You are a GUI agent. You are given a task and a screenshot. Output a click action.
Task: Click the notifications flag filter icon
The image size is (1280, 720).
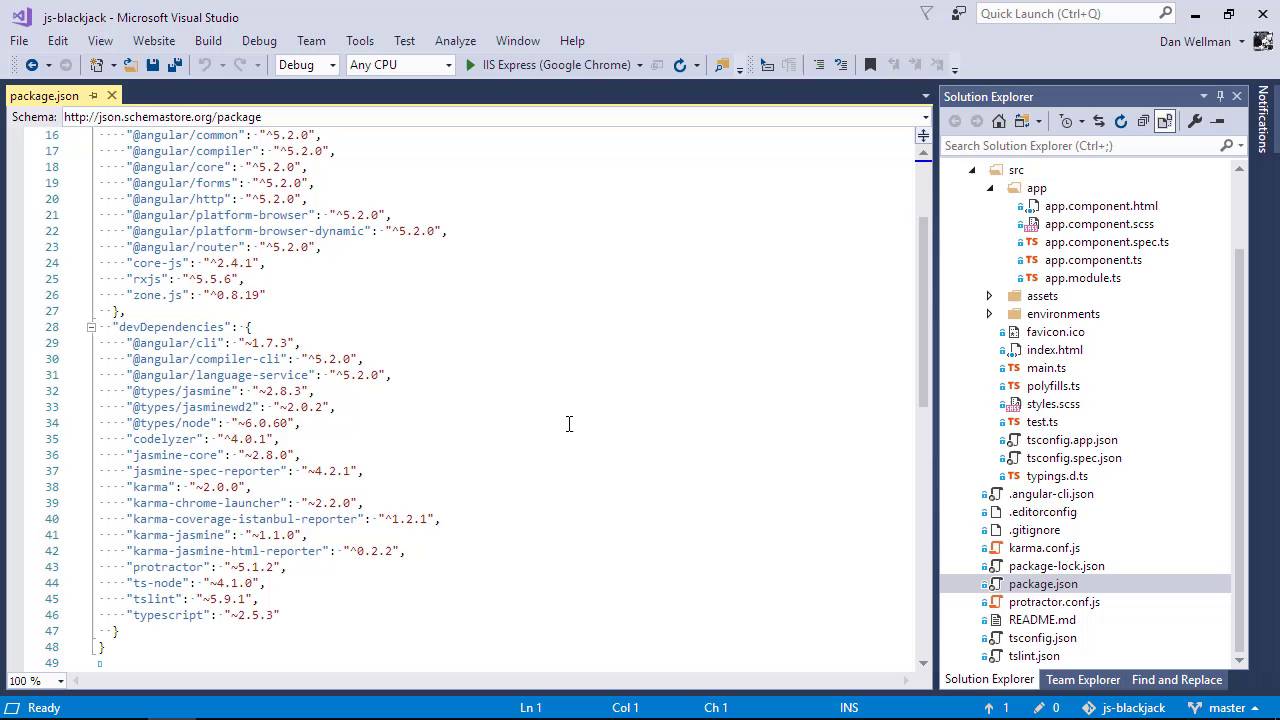[x=927, y=14]
